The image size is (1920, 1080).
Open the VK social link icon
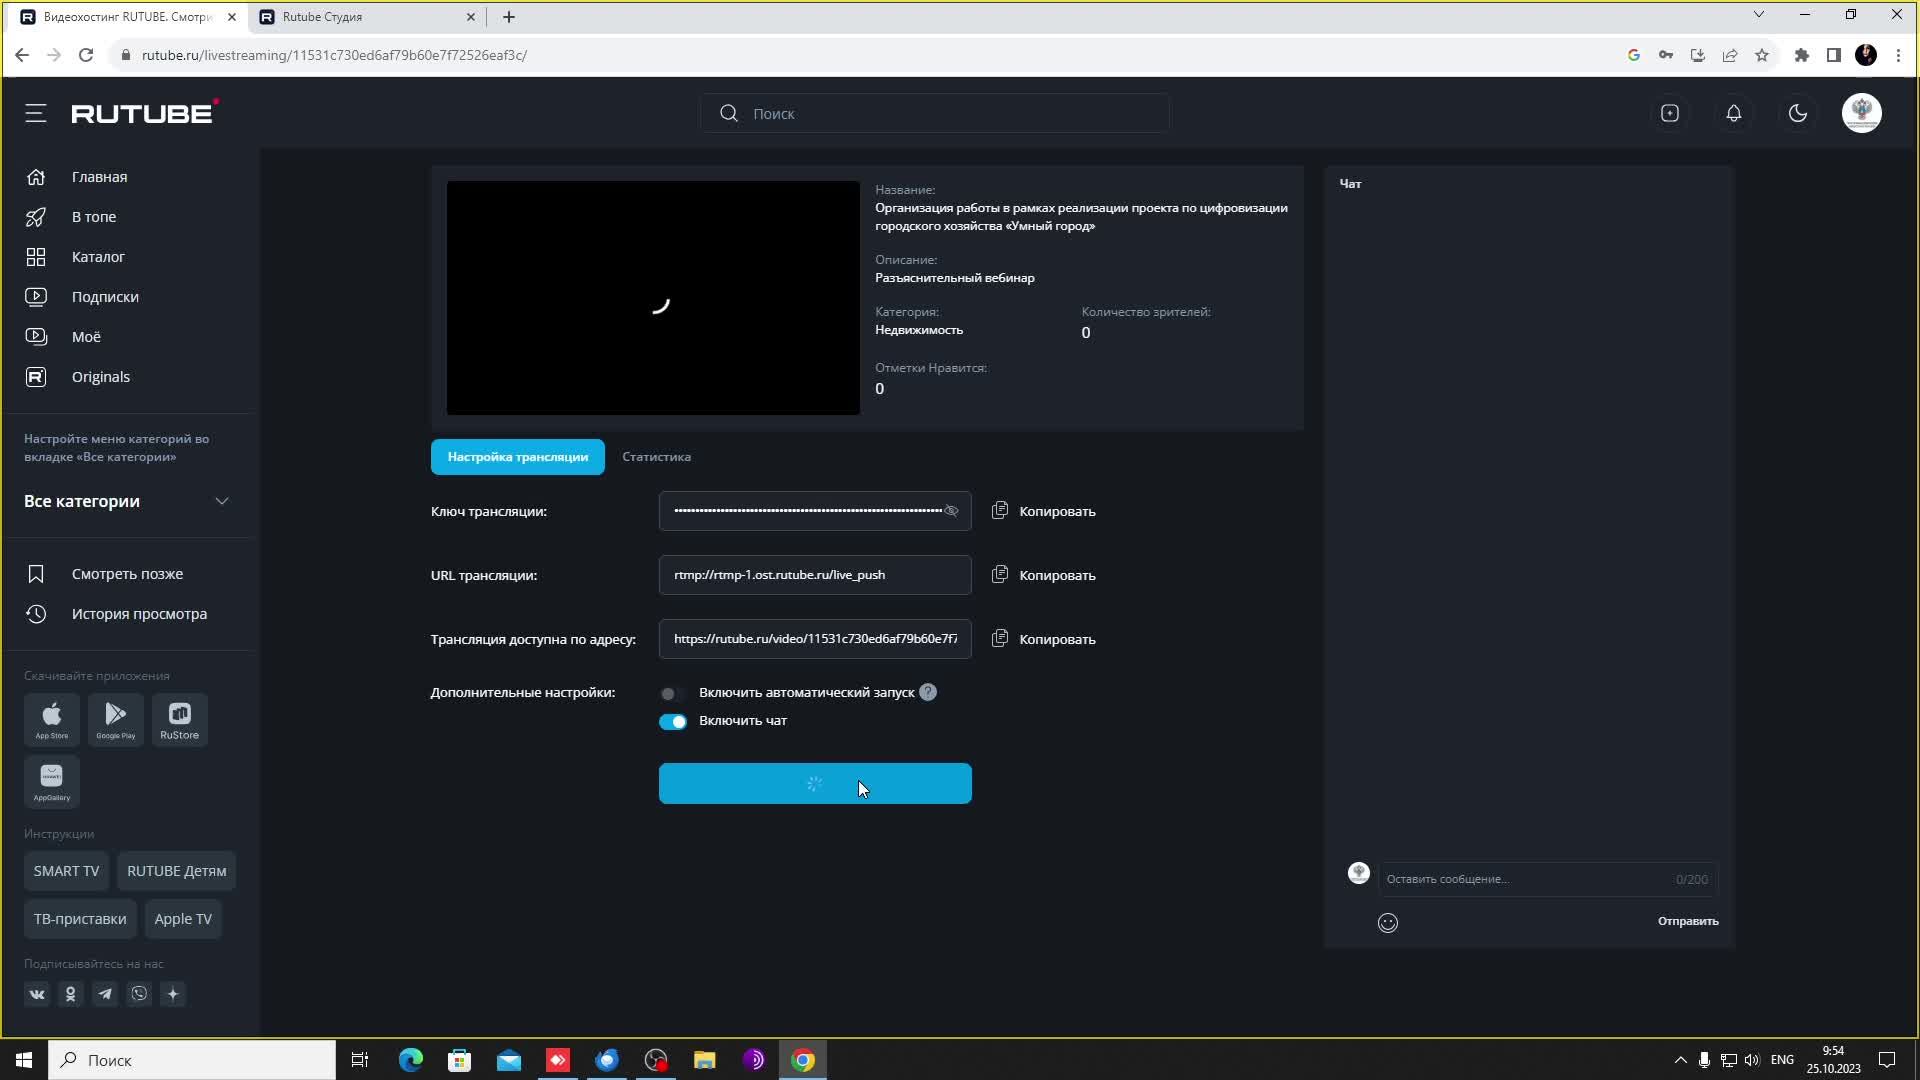[37, 994]
